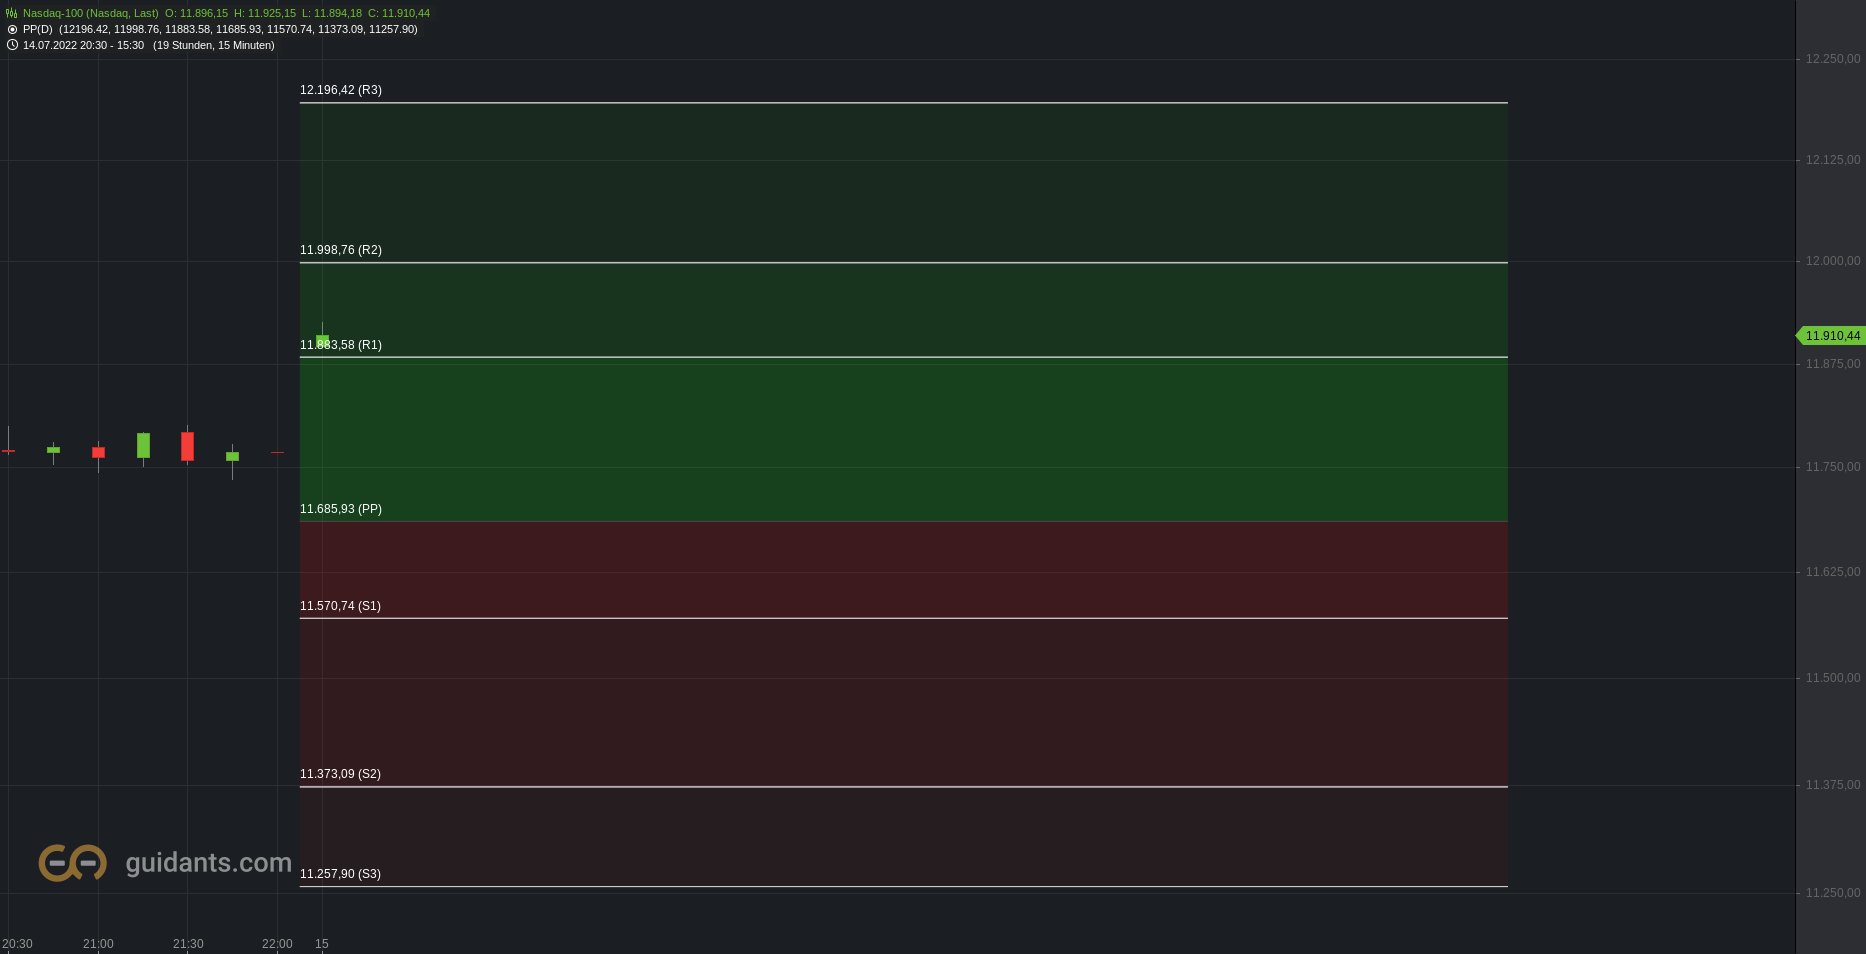Click the guidants logo icon
Viewport: 1866px width, 954px height.
(x=72, y=862)
